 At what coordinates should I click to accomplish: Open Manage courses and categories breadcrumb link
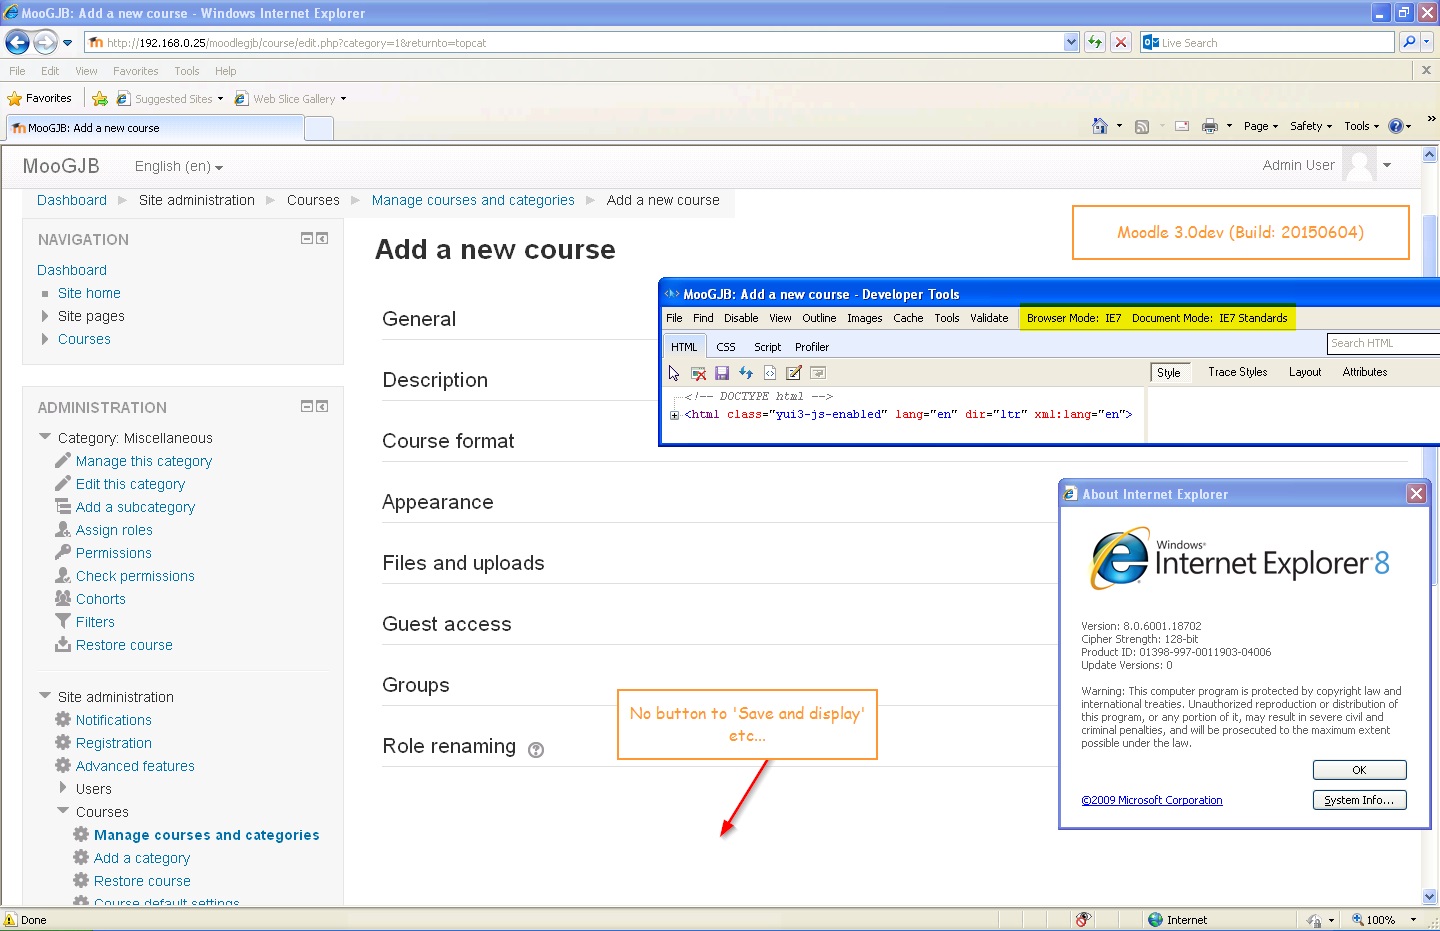[473, 200]
